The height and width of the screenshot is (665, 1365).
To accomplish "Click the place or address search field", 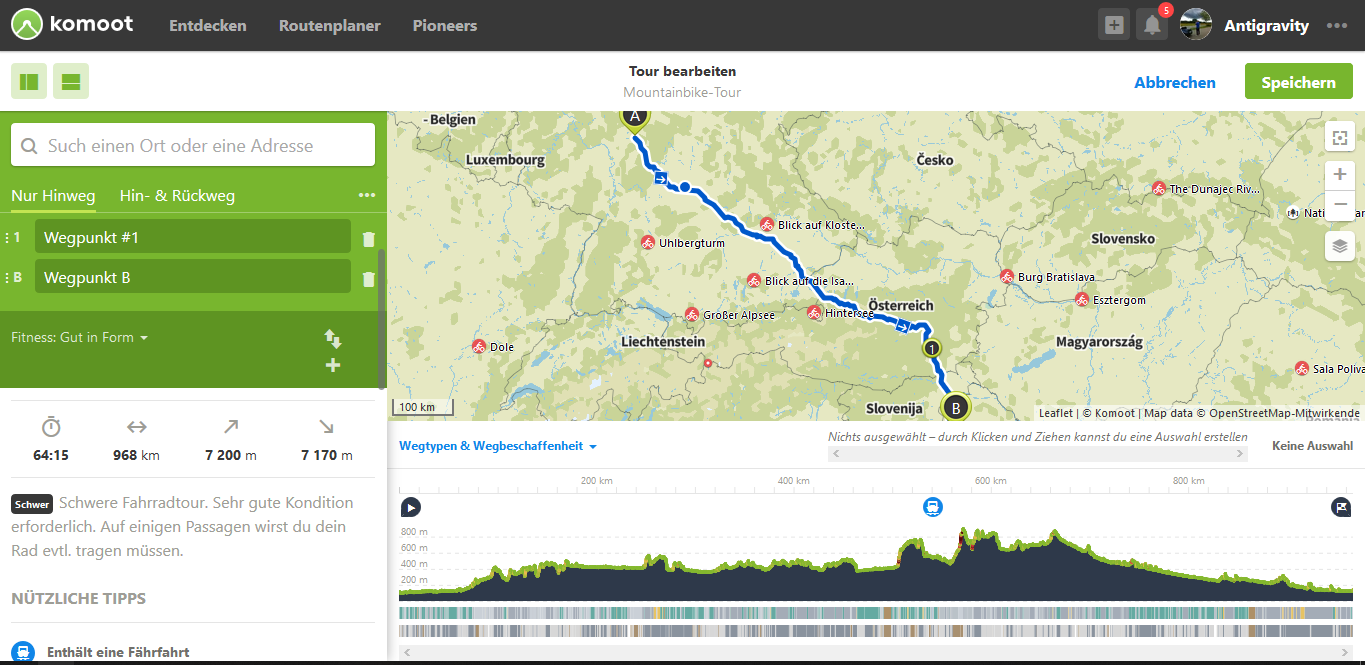I will click(x=193, y=145).
